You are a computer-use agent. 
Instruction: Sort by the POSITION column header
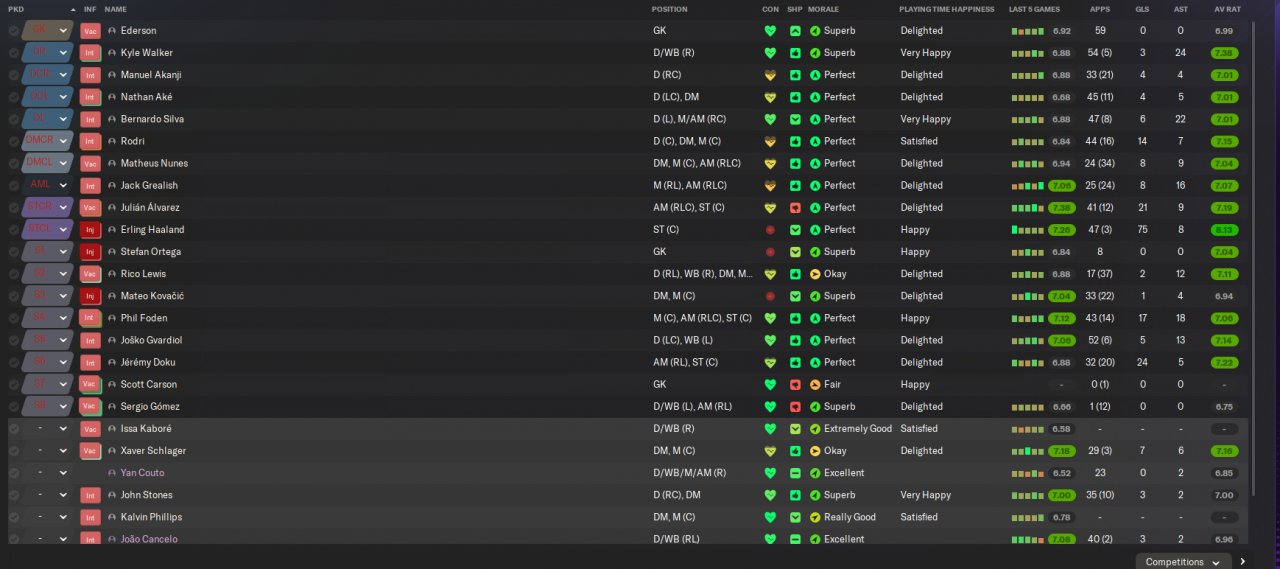pos(670,9)
